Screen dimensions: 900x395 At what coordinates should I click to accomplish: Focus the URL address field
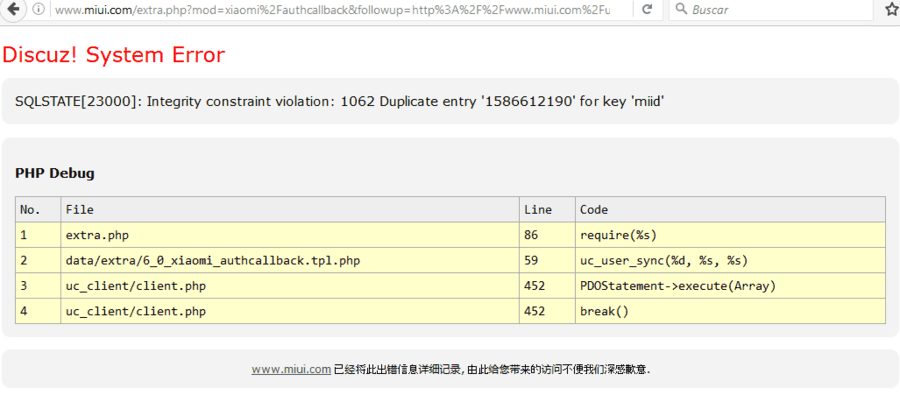(332, 10)
